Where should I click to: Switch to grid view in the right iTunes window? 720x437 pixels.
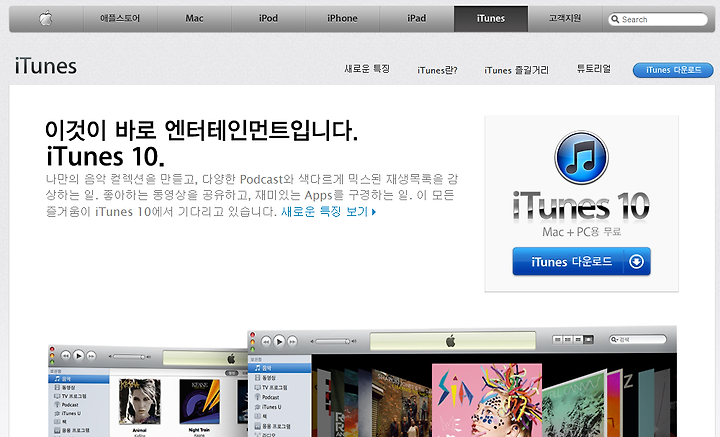(x=578, y=340)
